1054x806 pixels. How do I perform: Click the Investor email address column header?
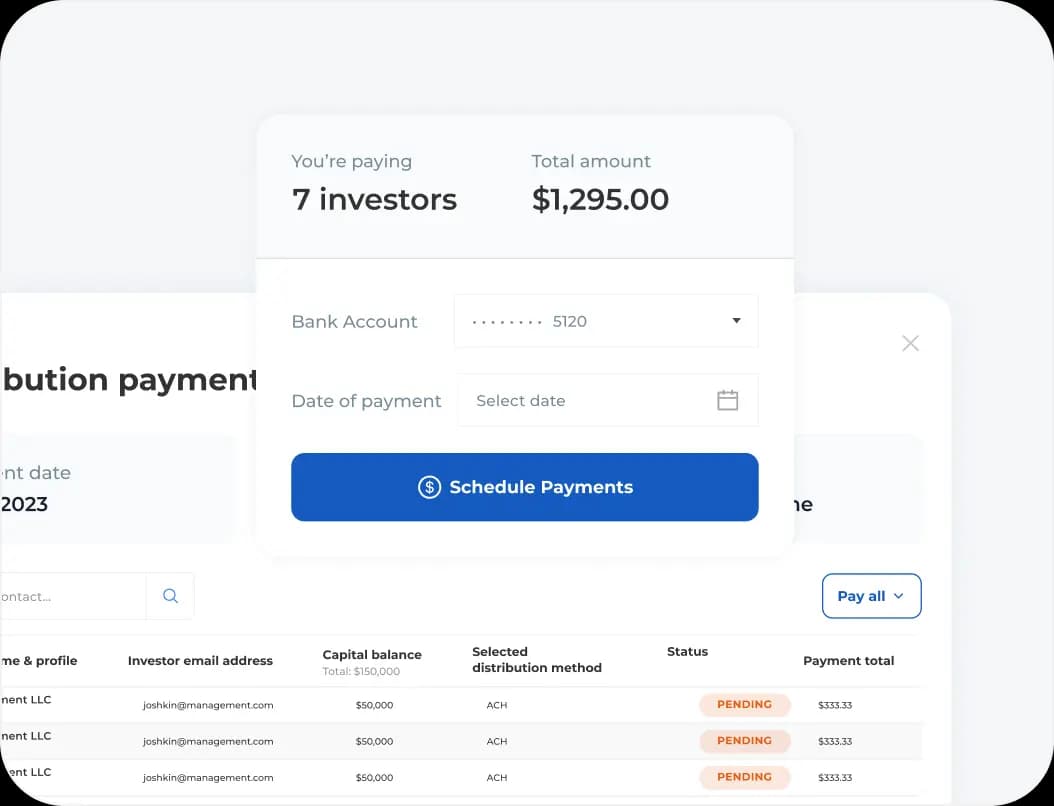pyautogui.click(x=200, y=660)
